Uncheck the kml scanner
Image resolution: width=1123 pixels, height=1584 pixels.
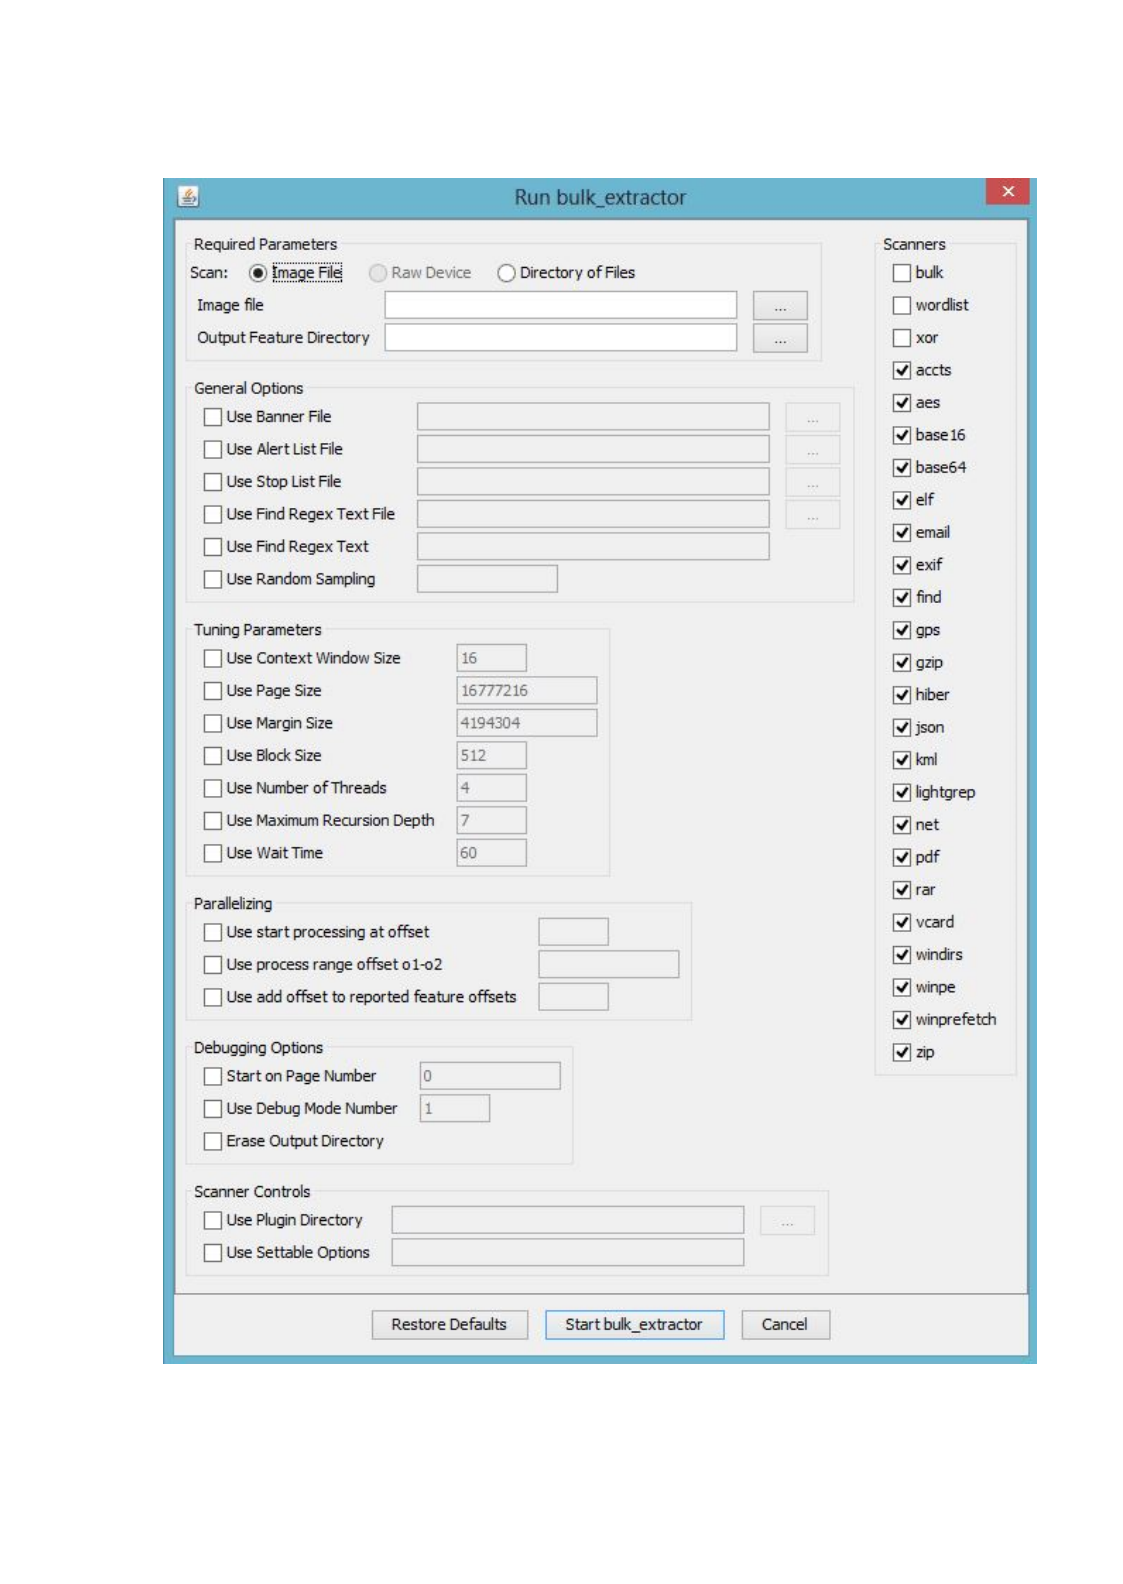[x=901, y=760]
